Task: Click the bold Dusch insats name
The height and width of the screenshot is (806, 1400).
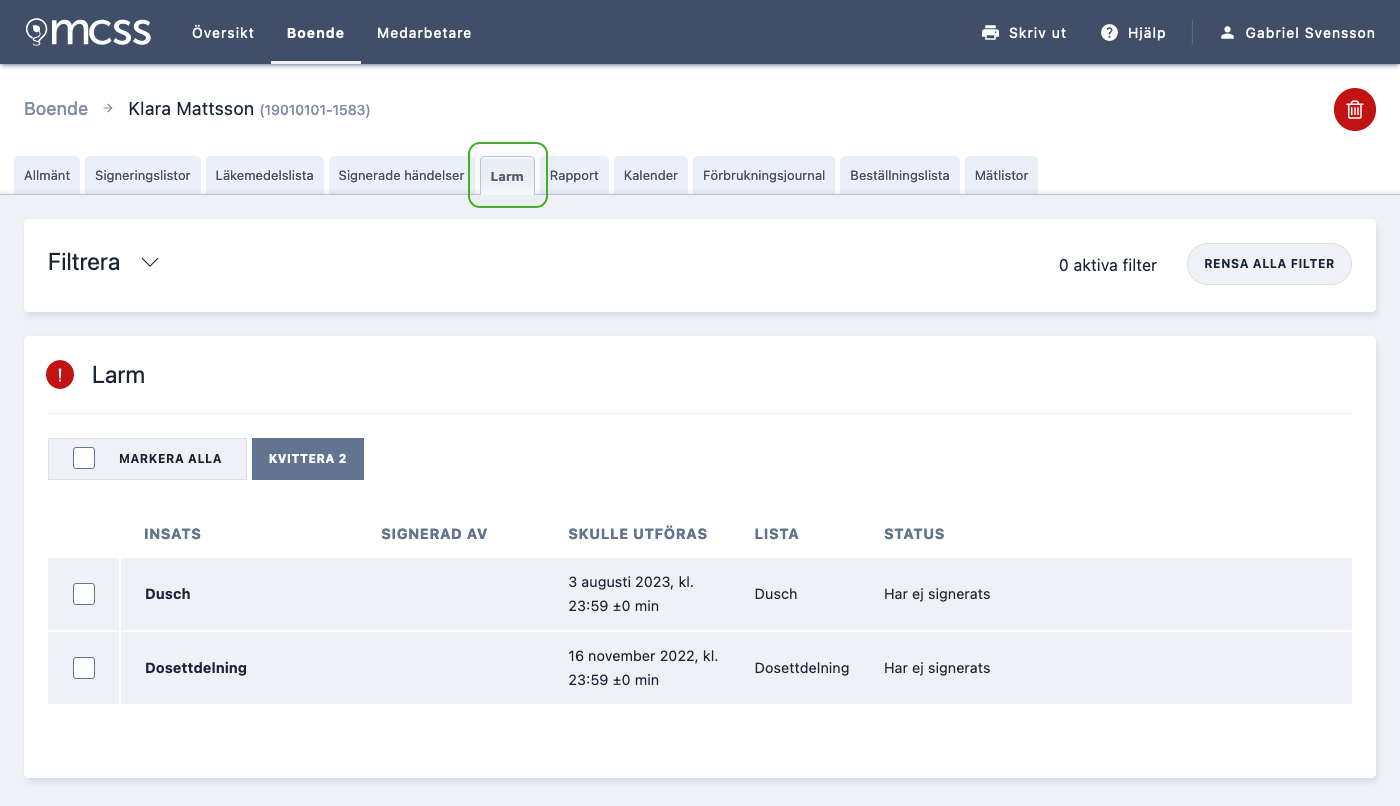Action: tap(168, 594)
